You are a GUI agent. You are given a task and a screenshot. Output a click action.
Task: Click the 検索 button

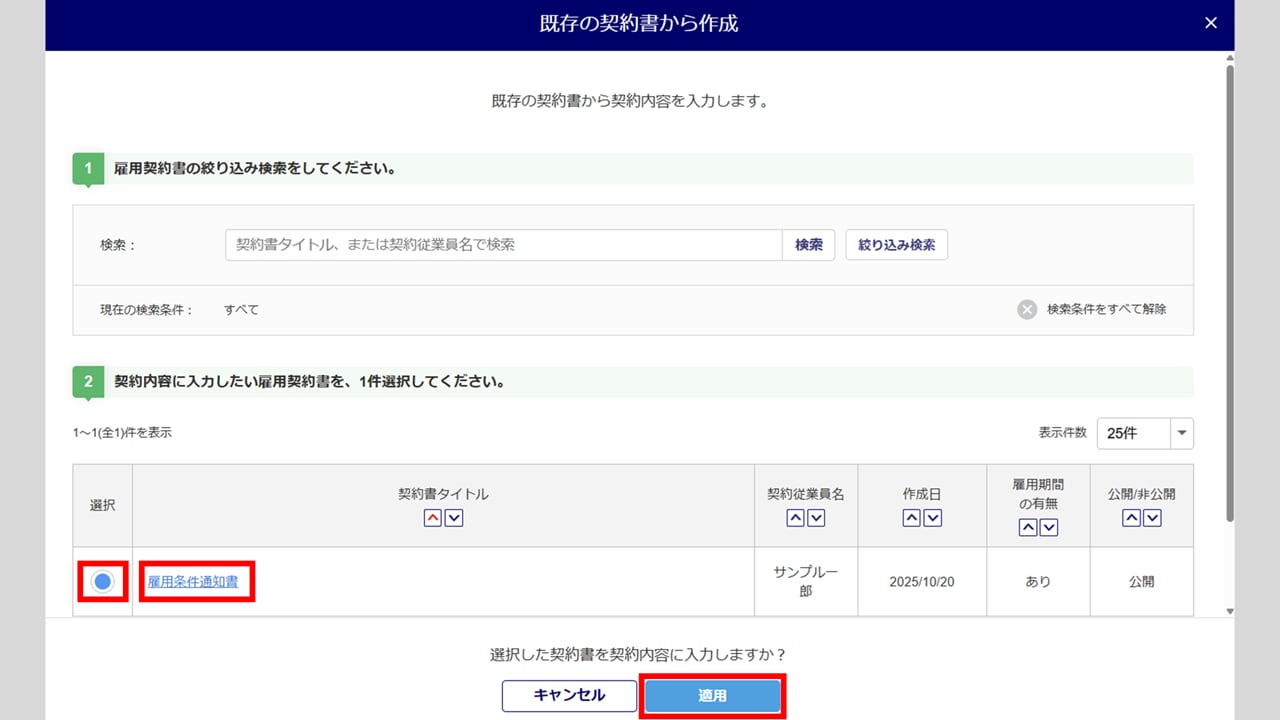[808, 245]
